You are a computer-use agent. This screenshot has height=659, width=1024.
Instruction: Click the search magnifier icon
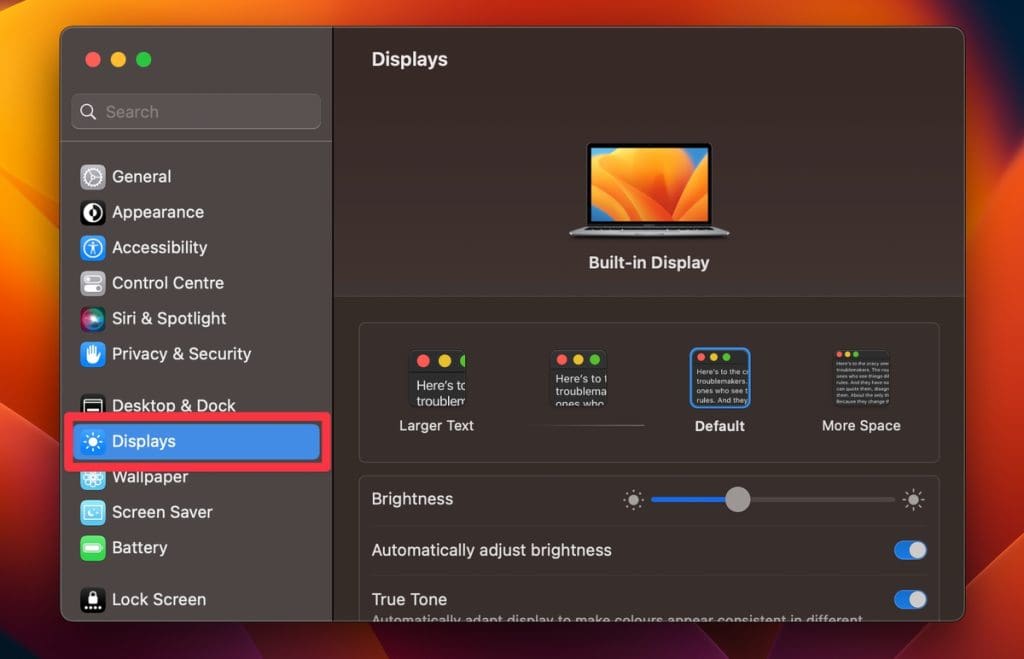click(88, 112)
